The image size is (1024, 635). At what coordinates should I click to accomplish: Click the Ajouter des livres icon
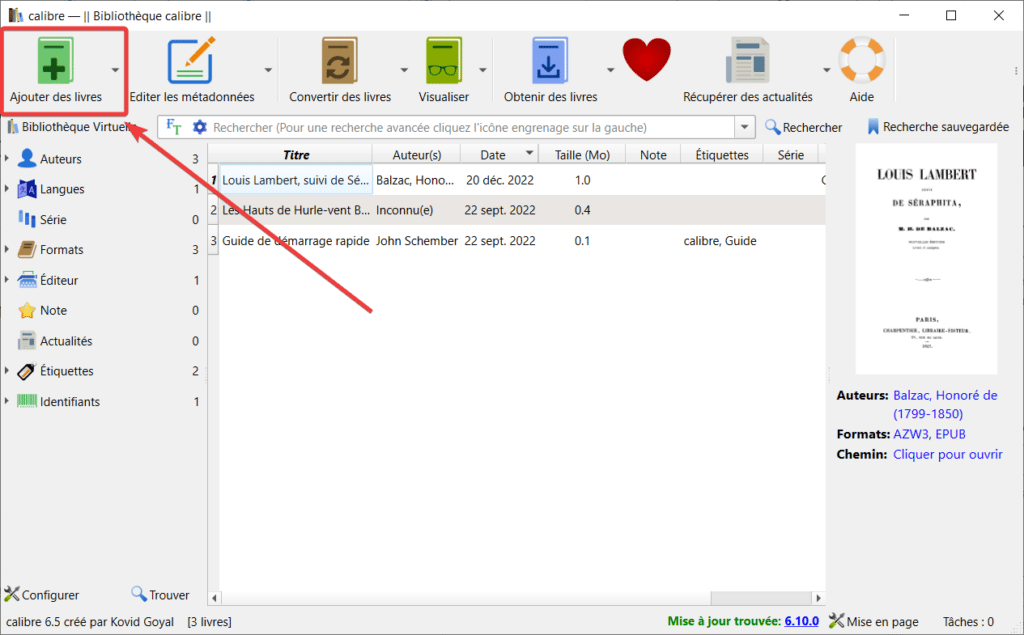(54, 61)
